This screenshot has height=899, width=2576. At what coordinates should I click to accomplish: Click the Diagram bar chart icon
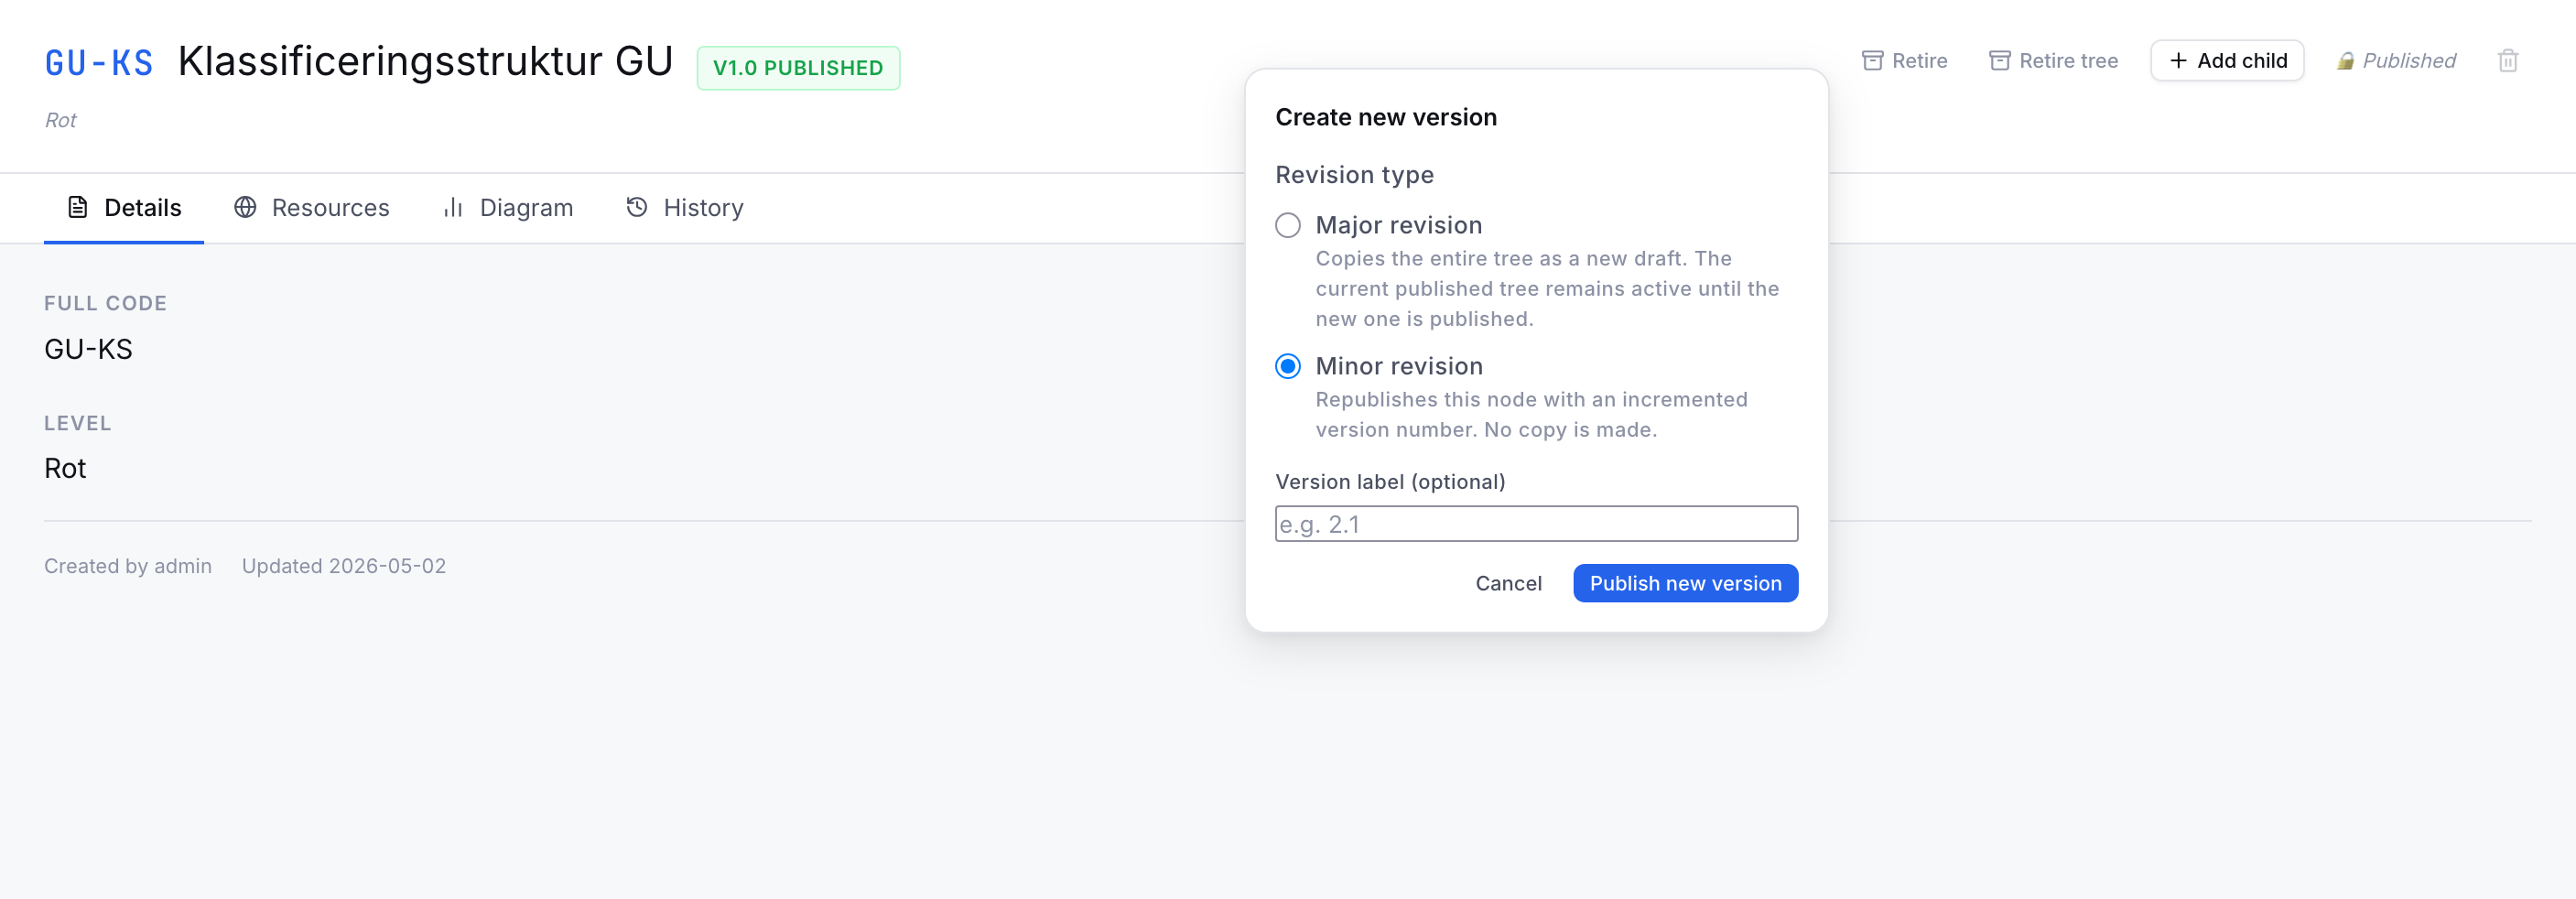[453, 207]
